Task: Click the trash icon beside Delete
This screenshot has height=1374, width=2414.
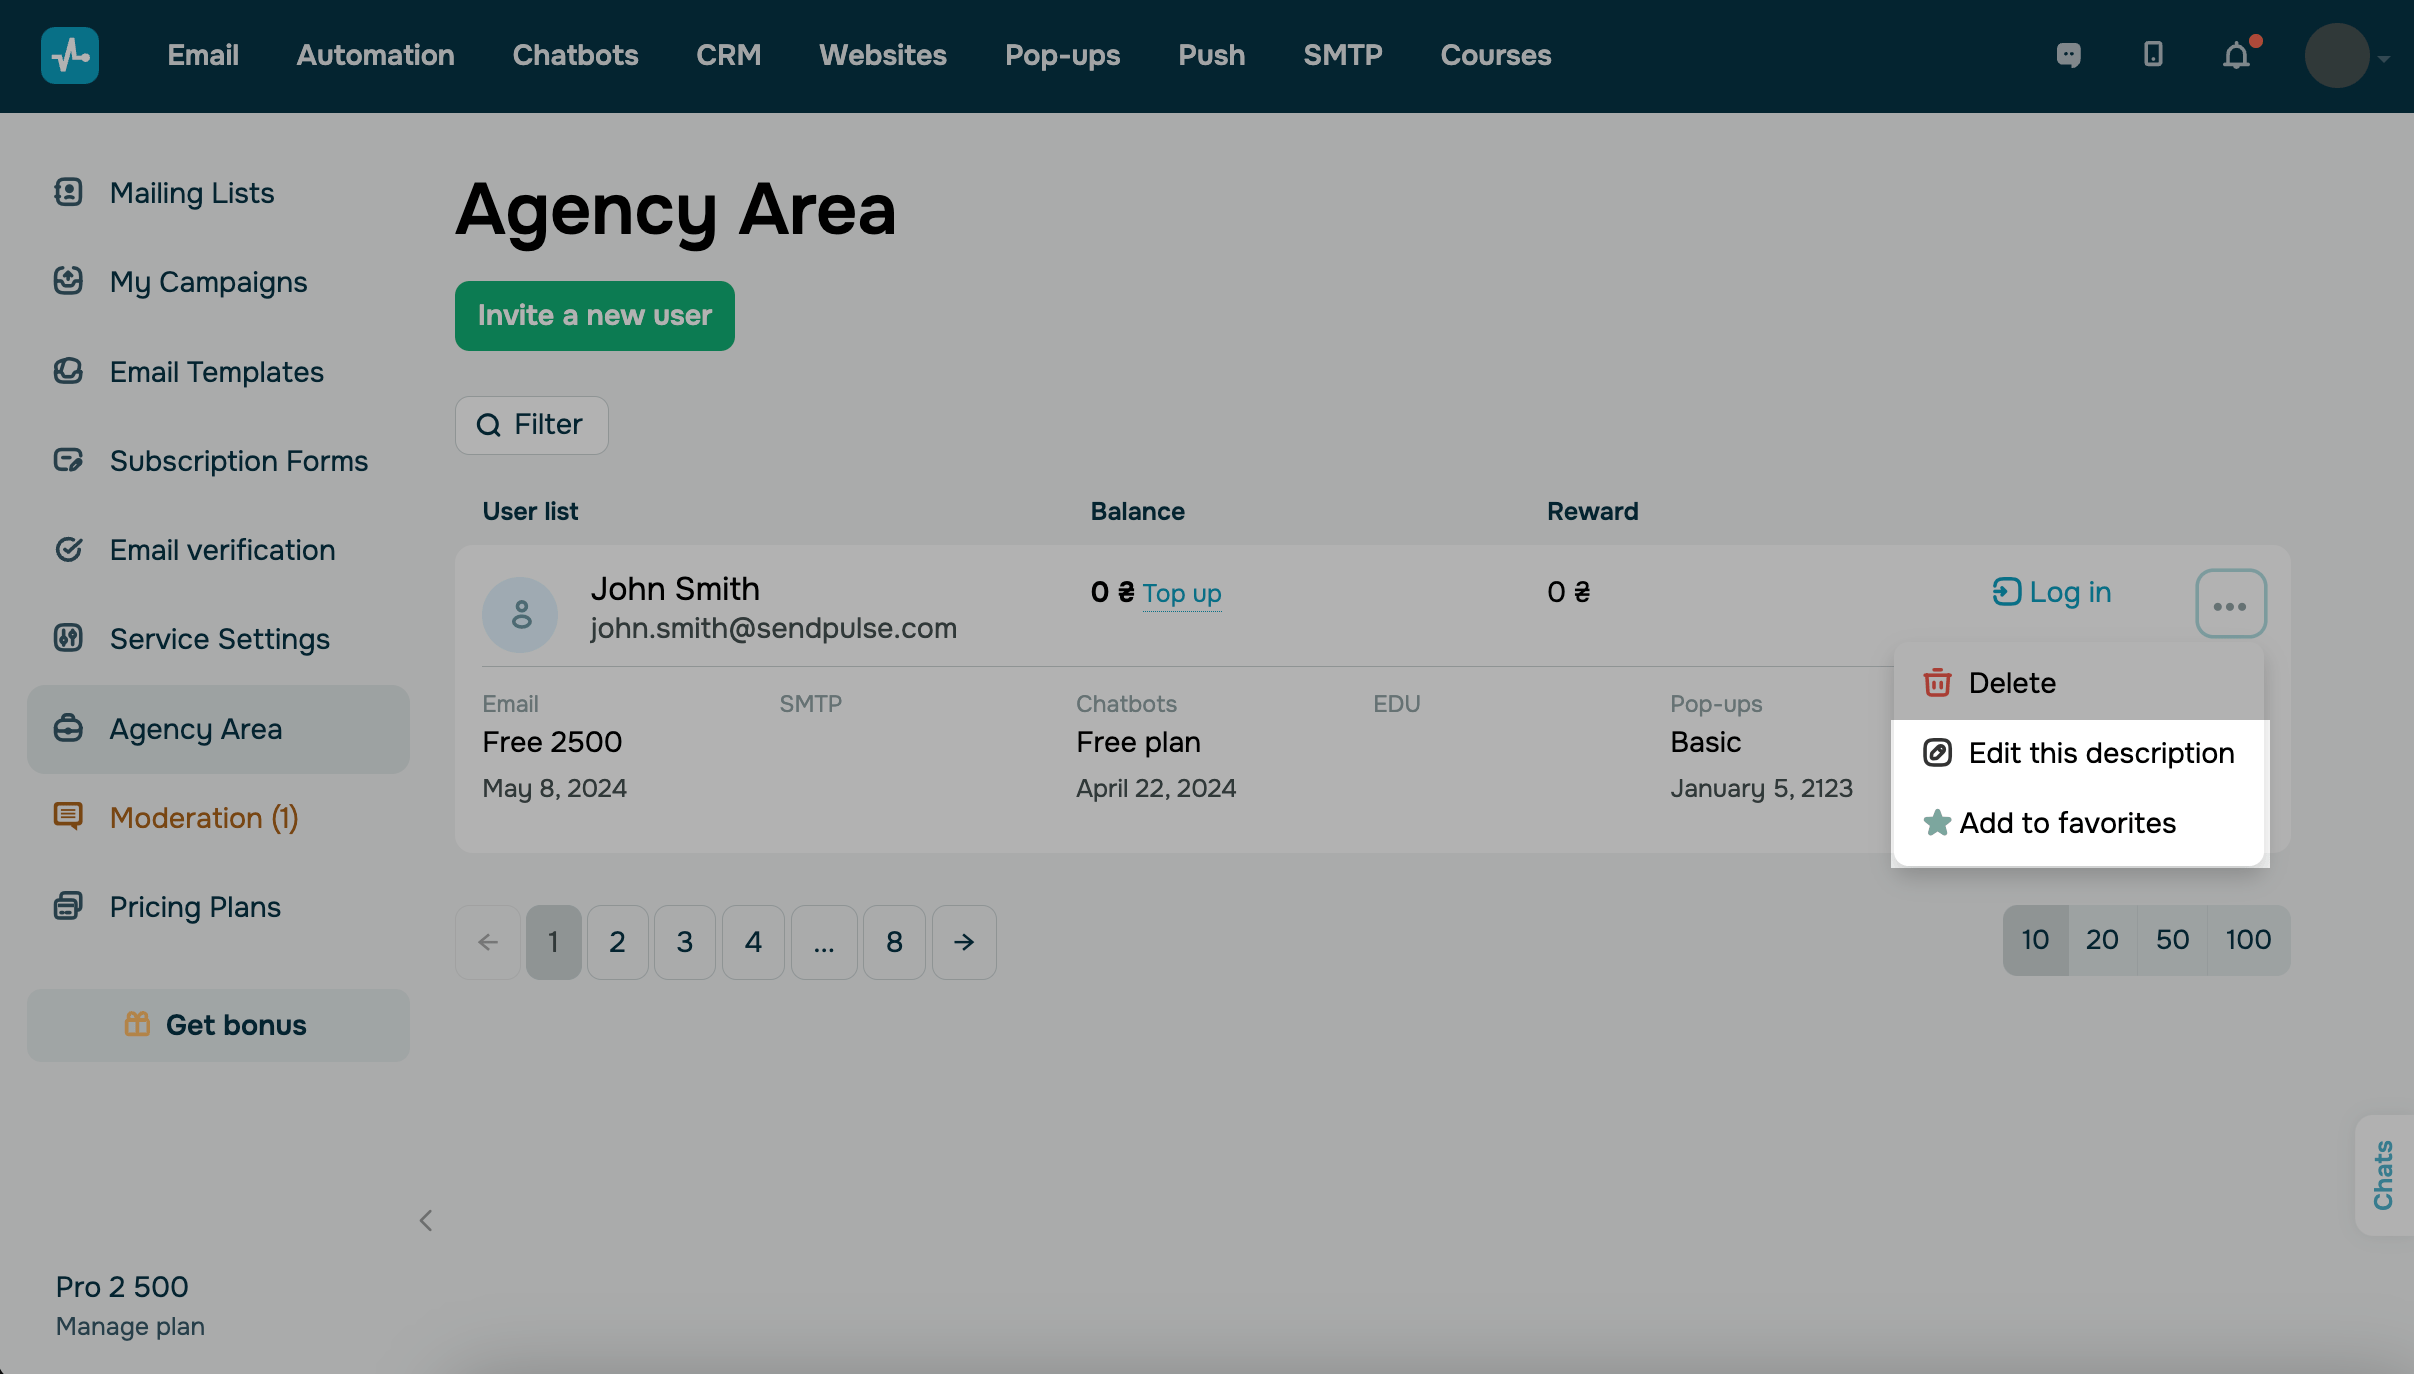Action: pos(1937,683)
